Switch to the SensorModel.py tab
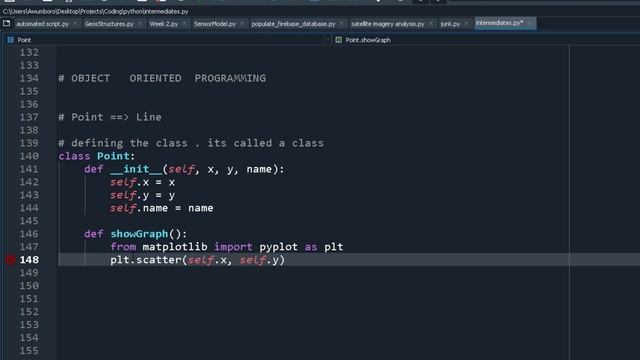Image resolution: width=640 pixels, height=360 pixels. point(215,24)
